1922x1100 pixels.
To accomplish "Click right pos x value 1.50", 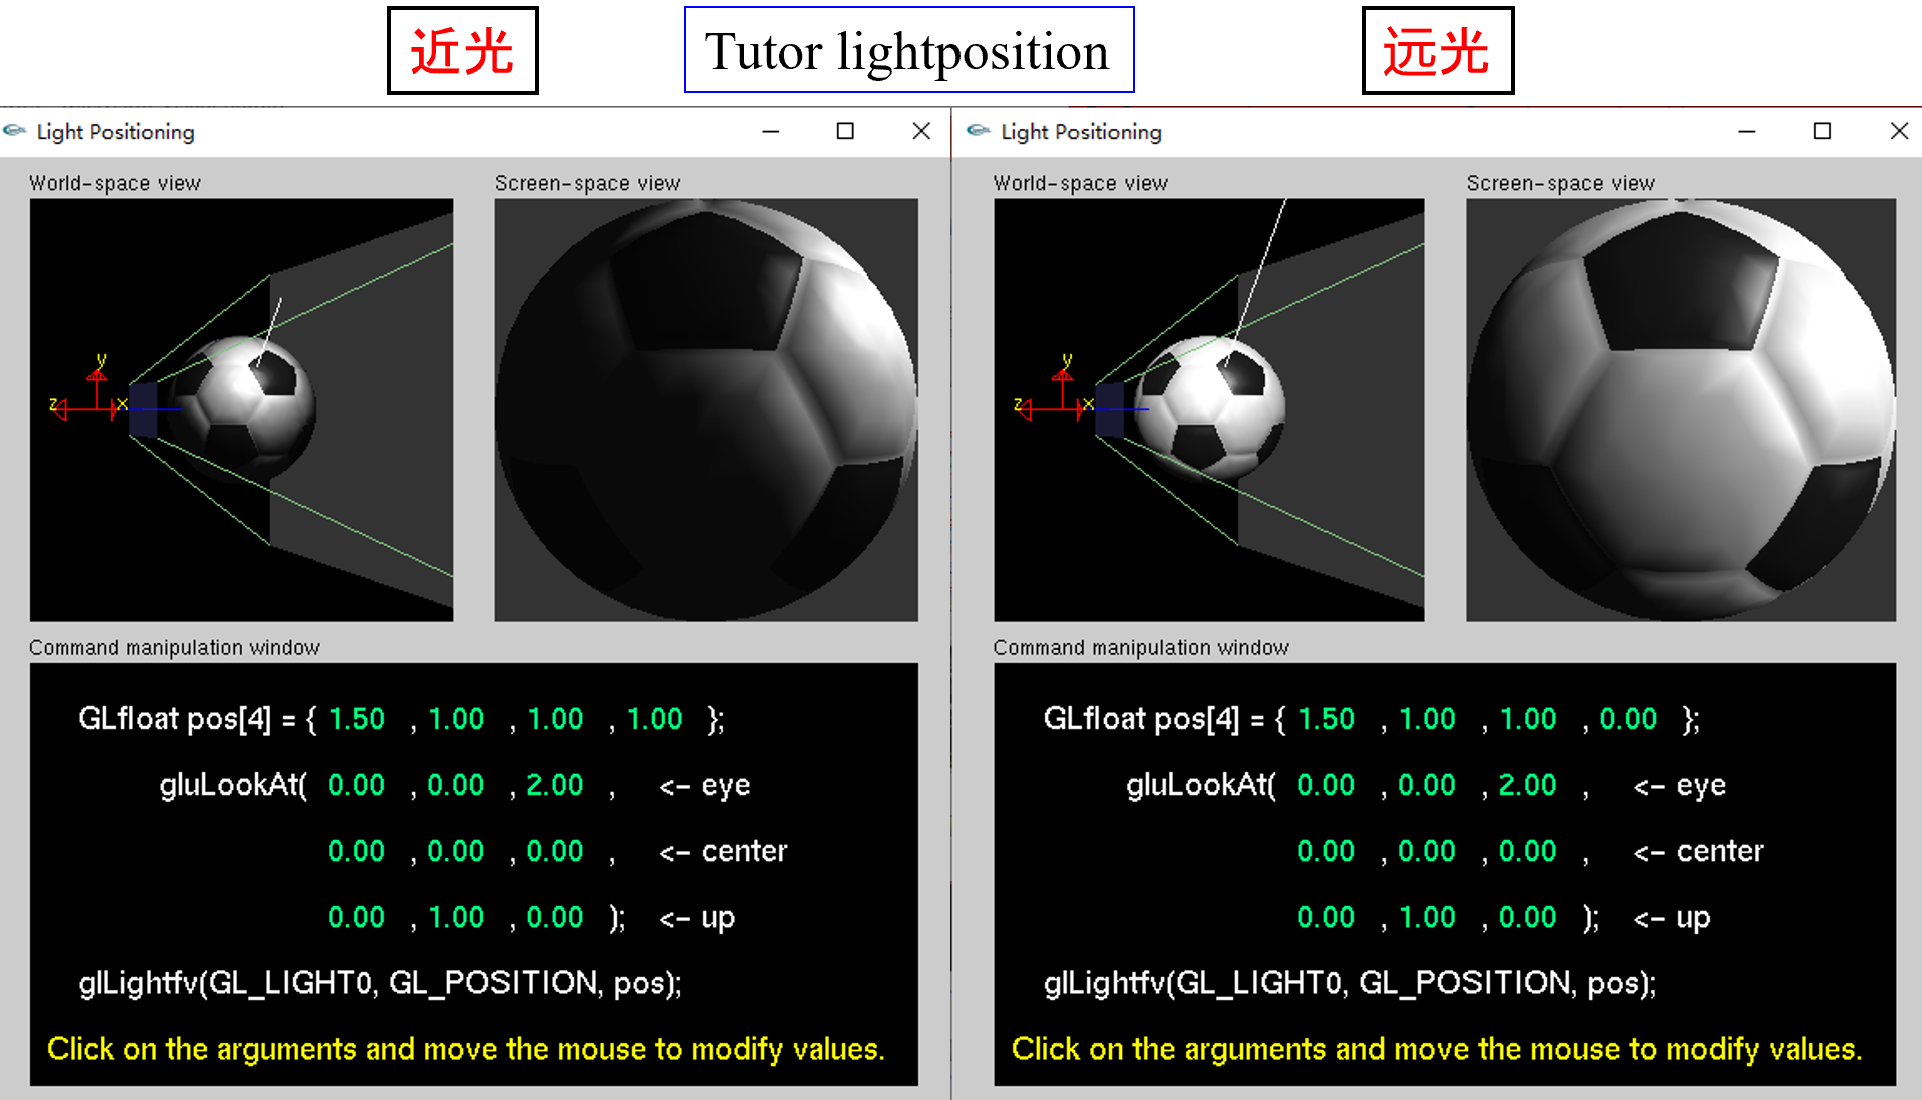I will 1326,719.
